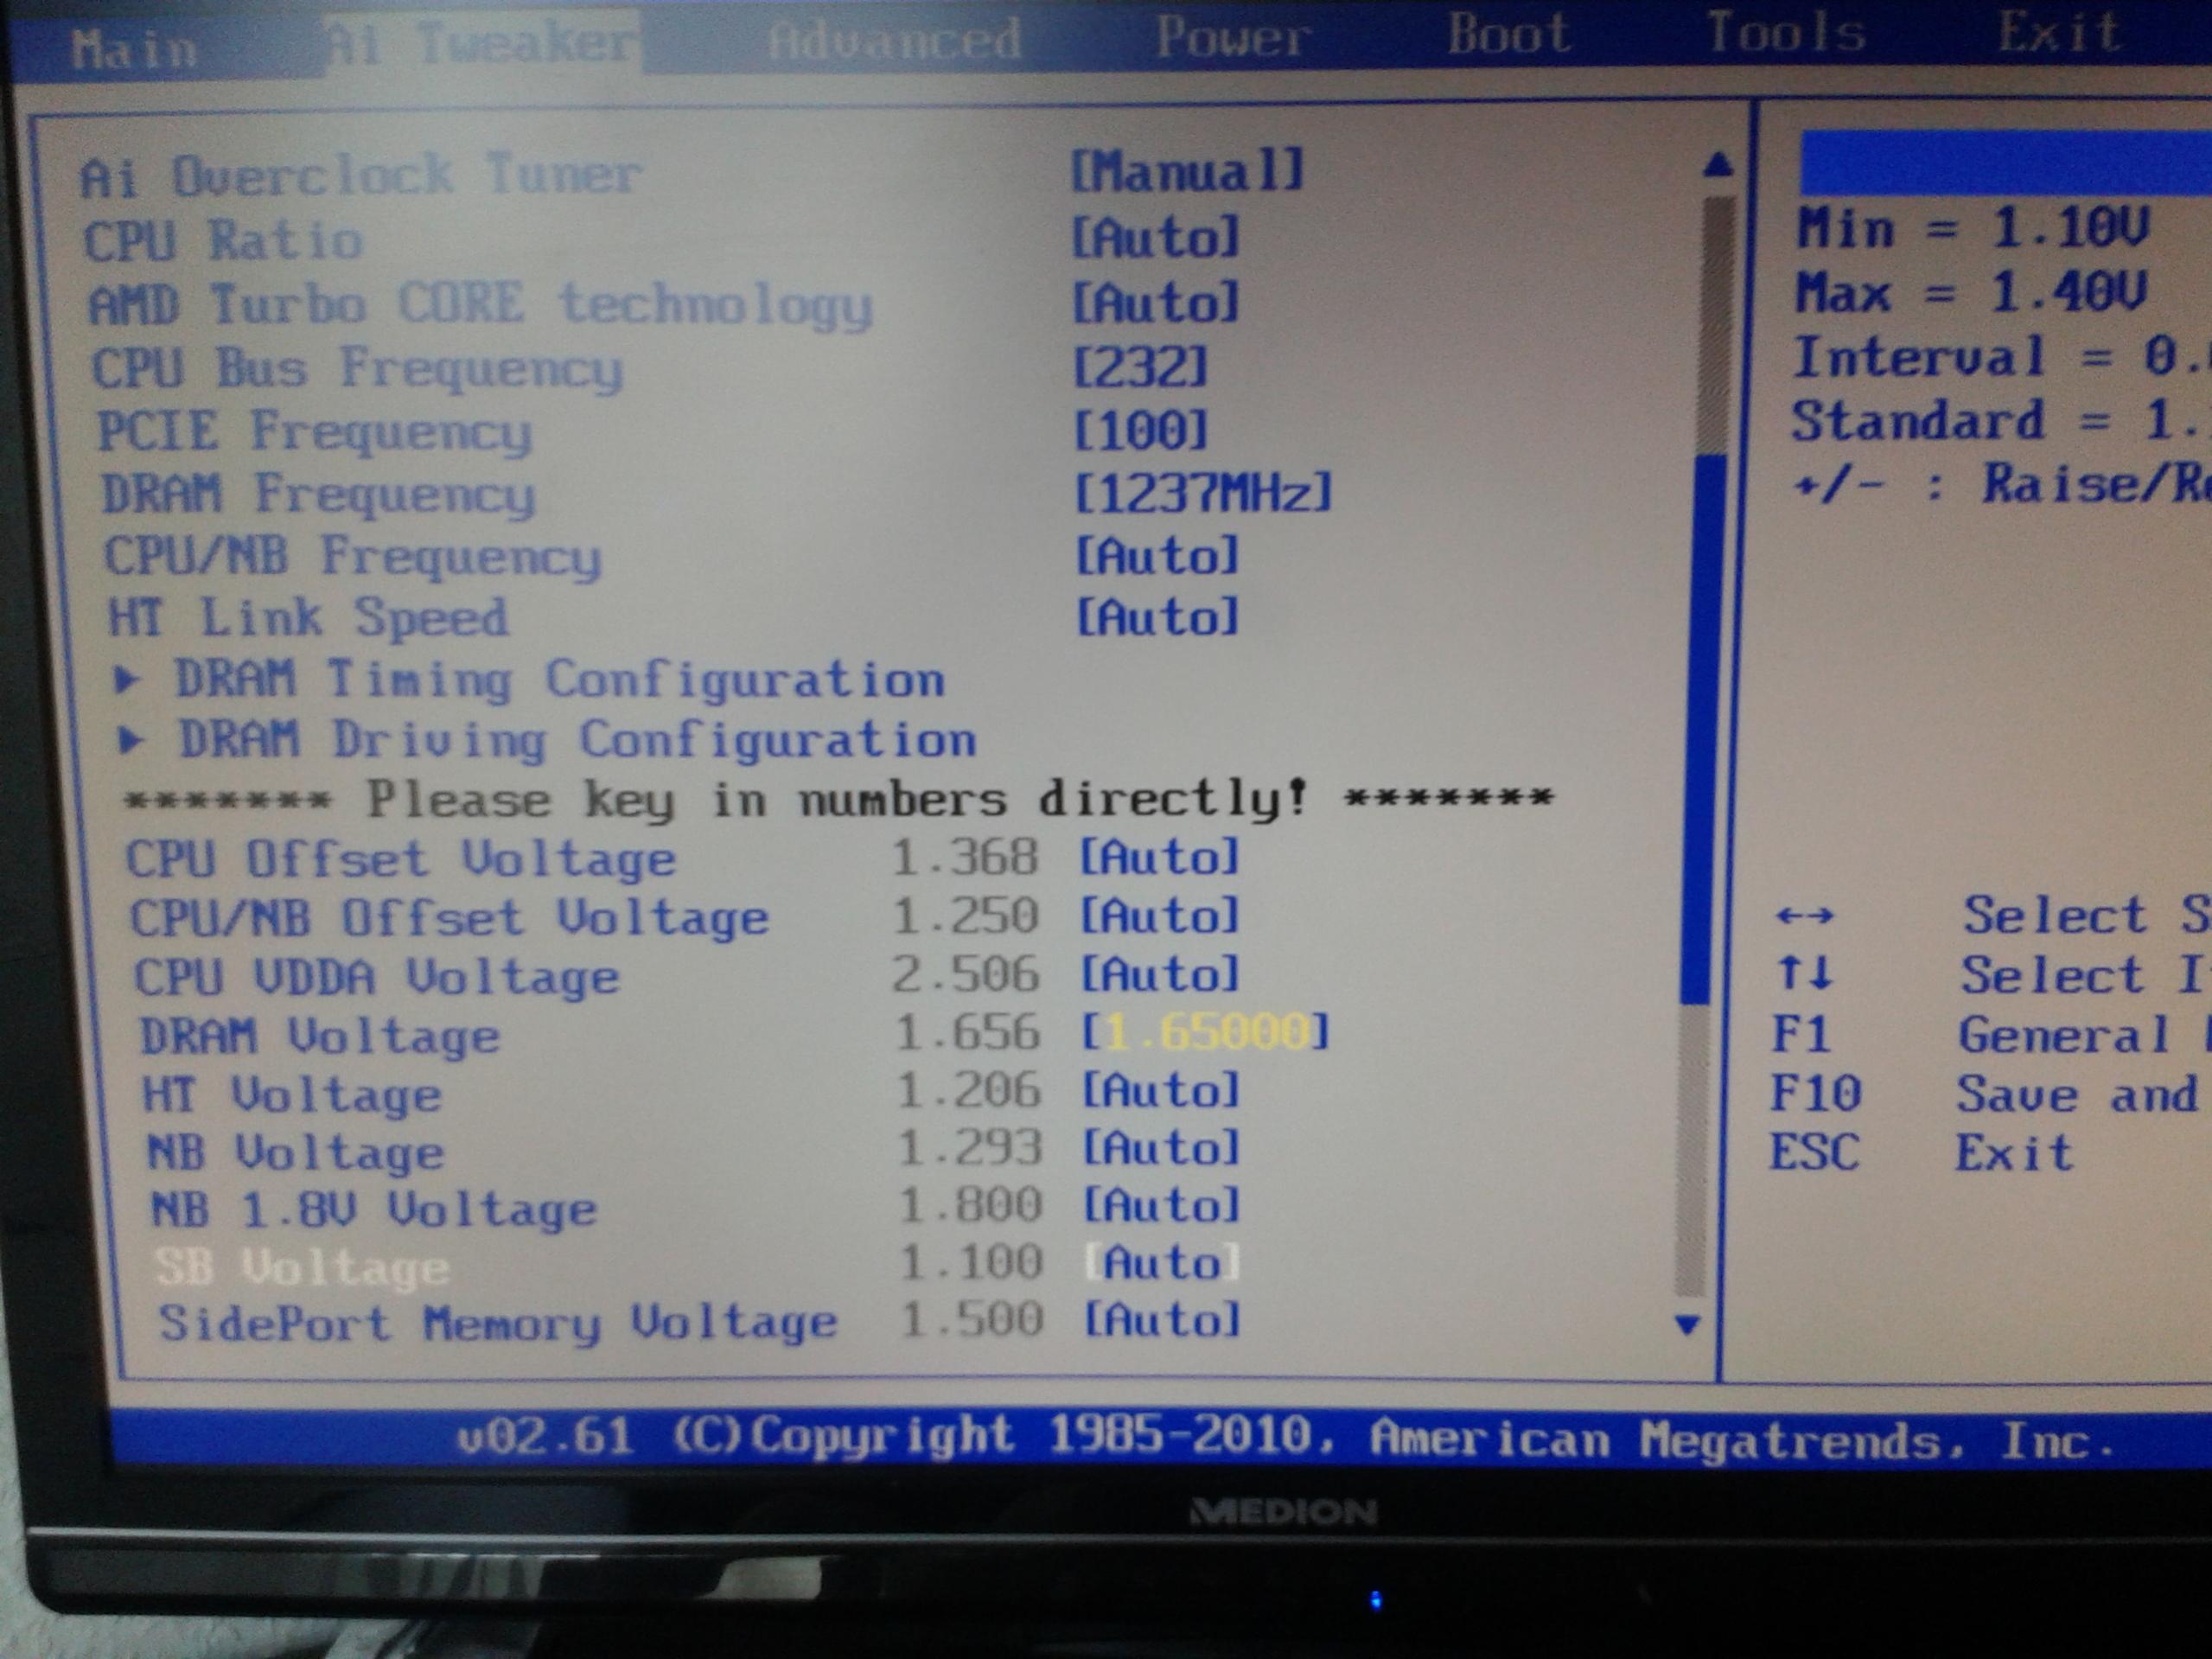Click the PCIE Frequency 100 field
Viewport: 2212px width, 1659px height.
pos(1140,431)
